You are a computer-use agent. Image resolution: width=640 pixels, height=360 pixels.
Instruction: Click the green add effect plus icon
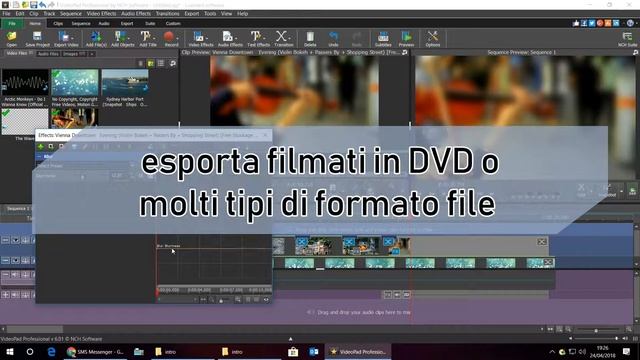40,147
